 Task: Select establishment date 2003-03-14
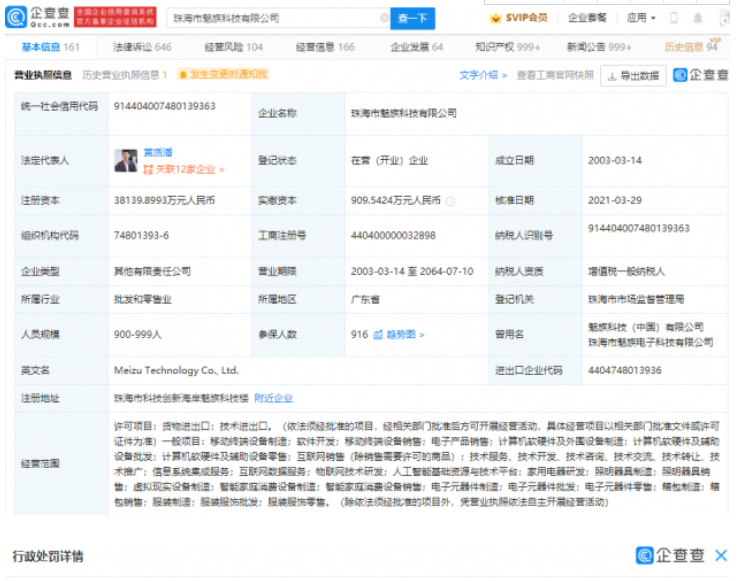coord(615,161)
